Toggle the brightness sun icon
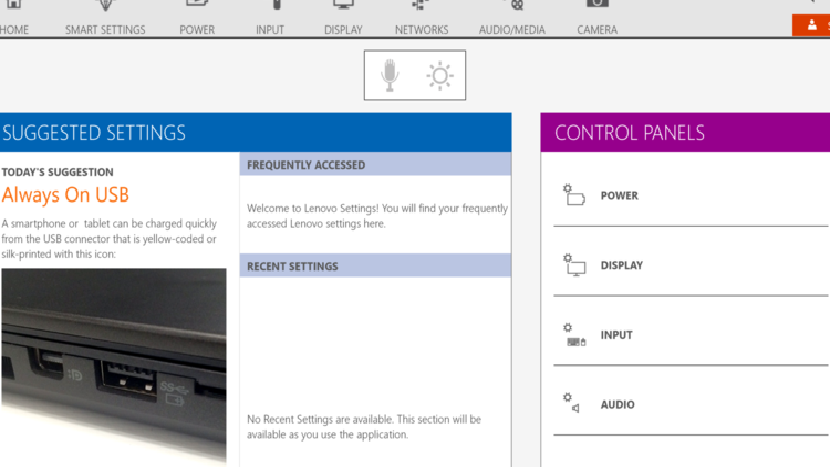The image size is (830, 467). pos(439,75)
